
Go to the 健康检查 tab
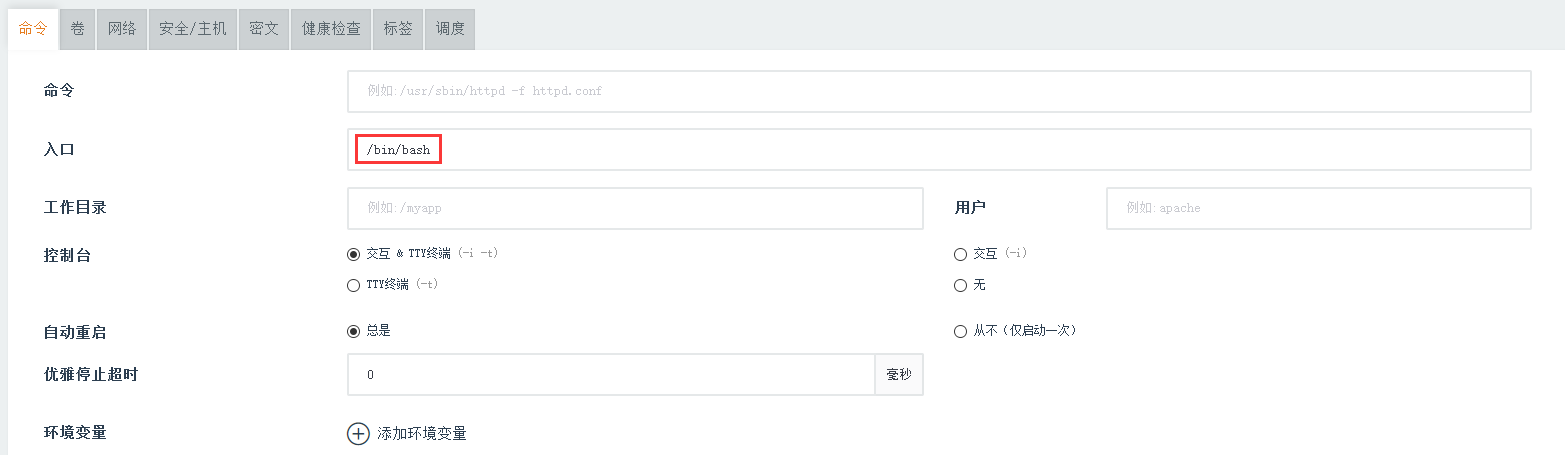point(331,29)
